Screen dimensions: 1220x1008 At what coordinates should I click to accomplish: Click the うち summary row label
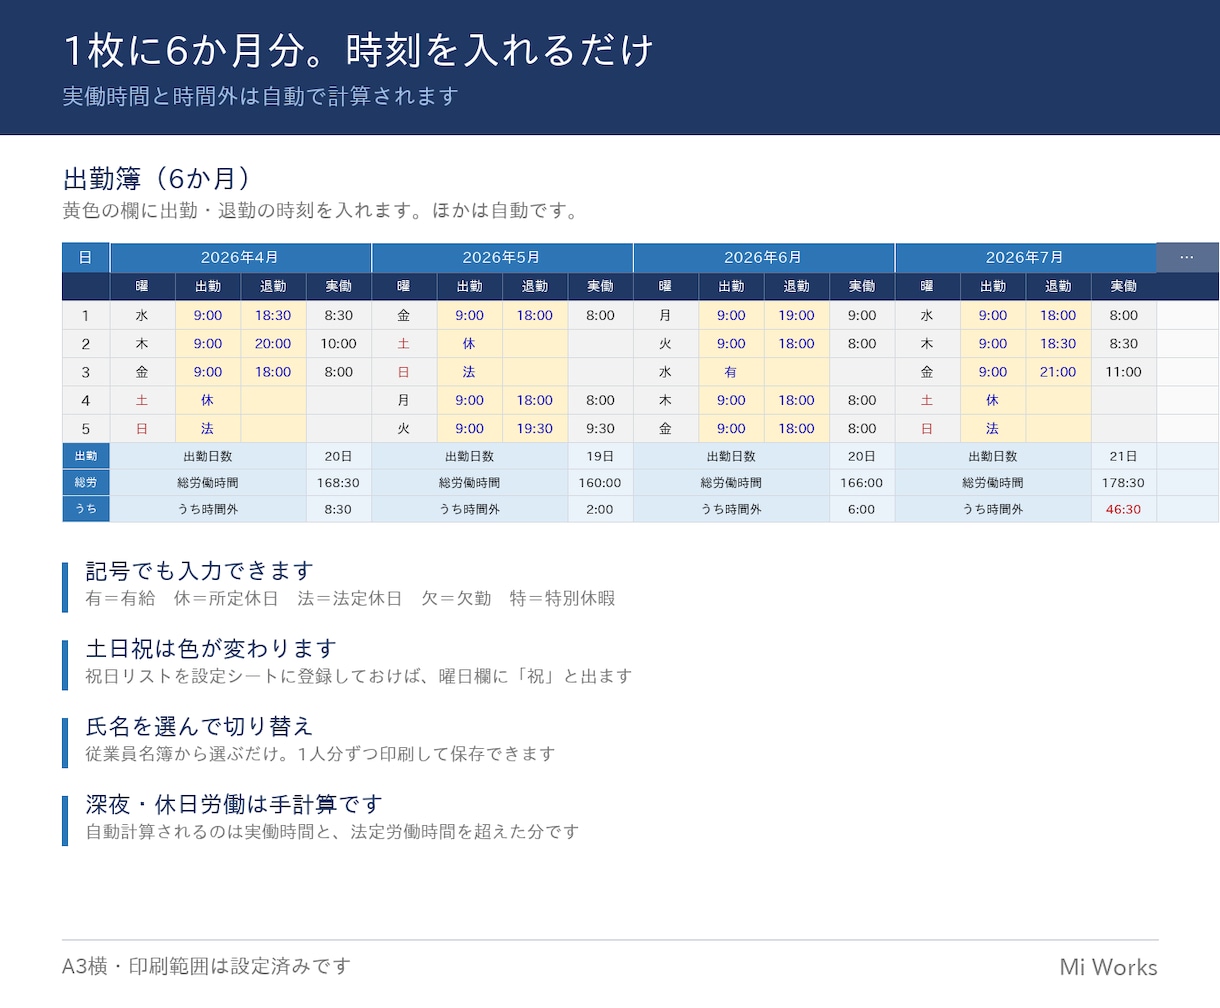pos(86,509)
